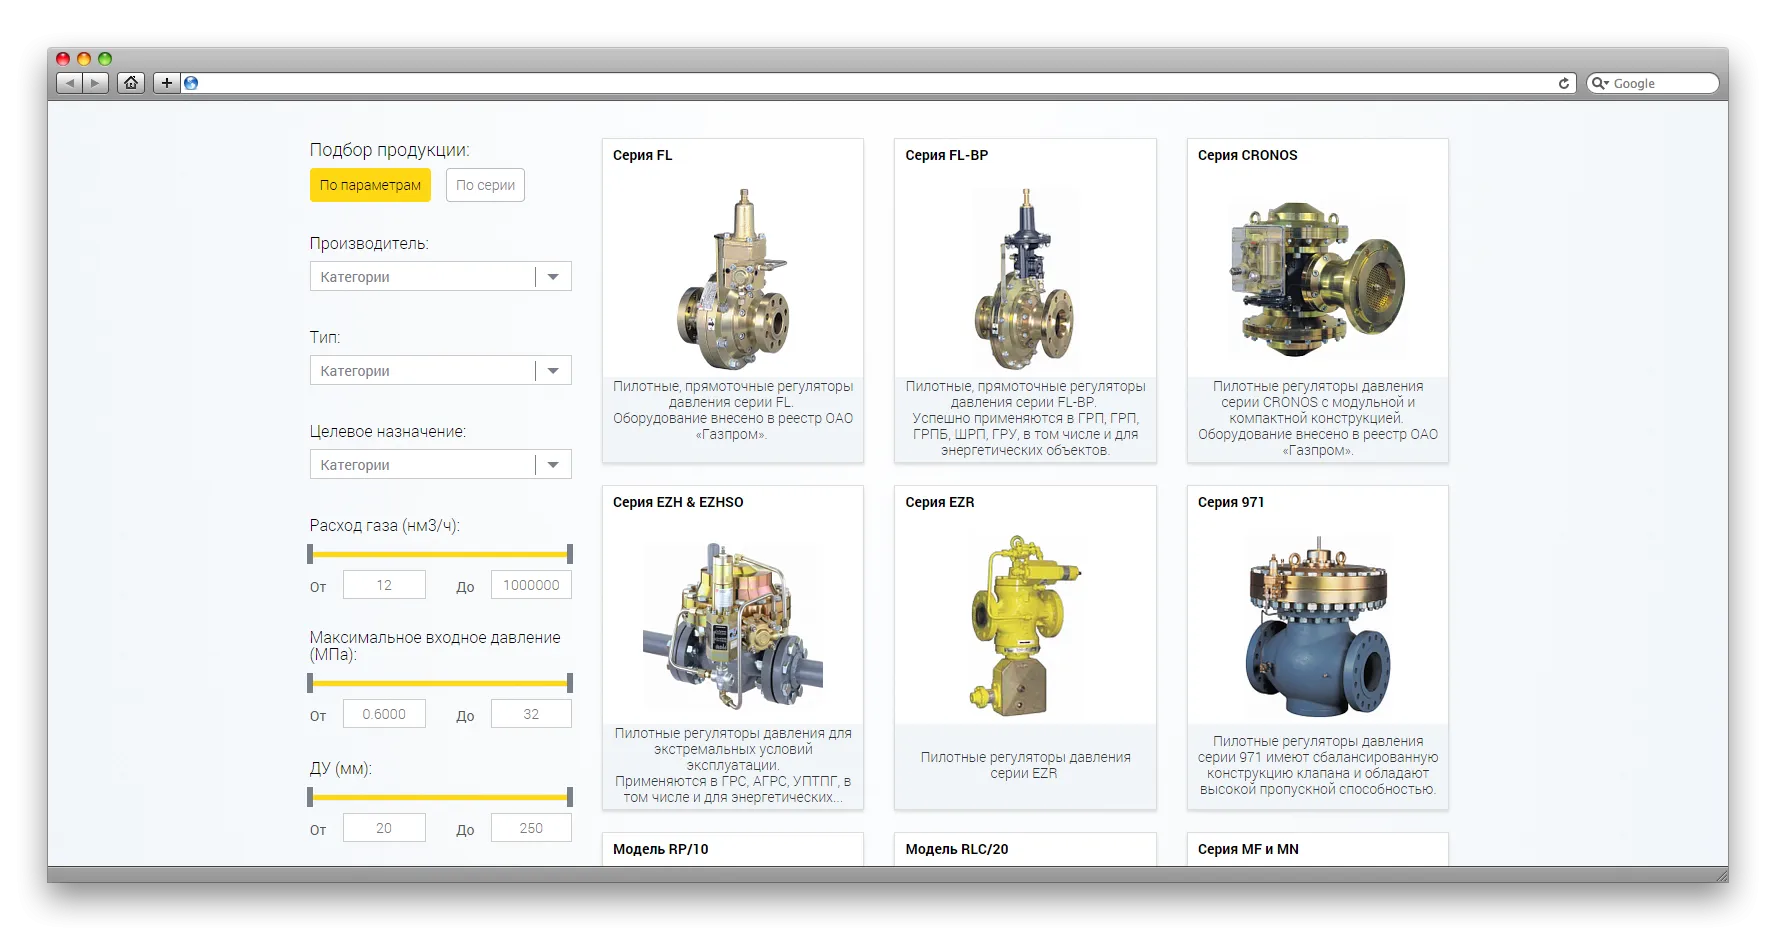
Task: Click the EZH & EZHSO description text
Action: (x=733, y=765)
